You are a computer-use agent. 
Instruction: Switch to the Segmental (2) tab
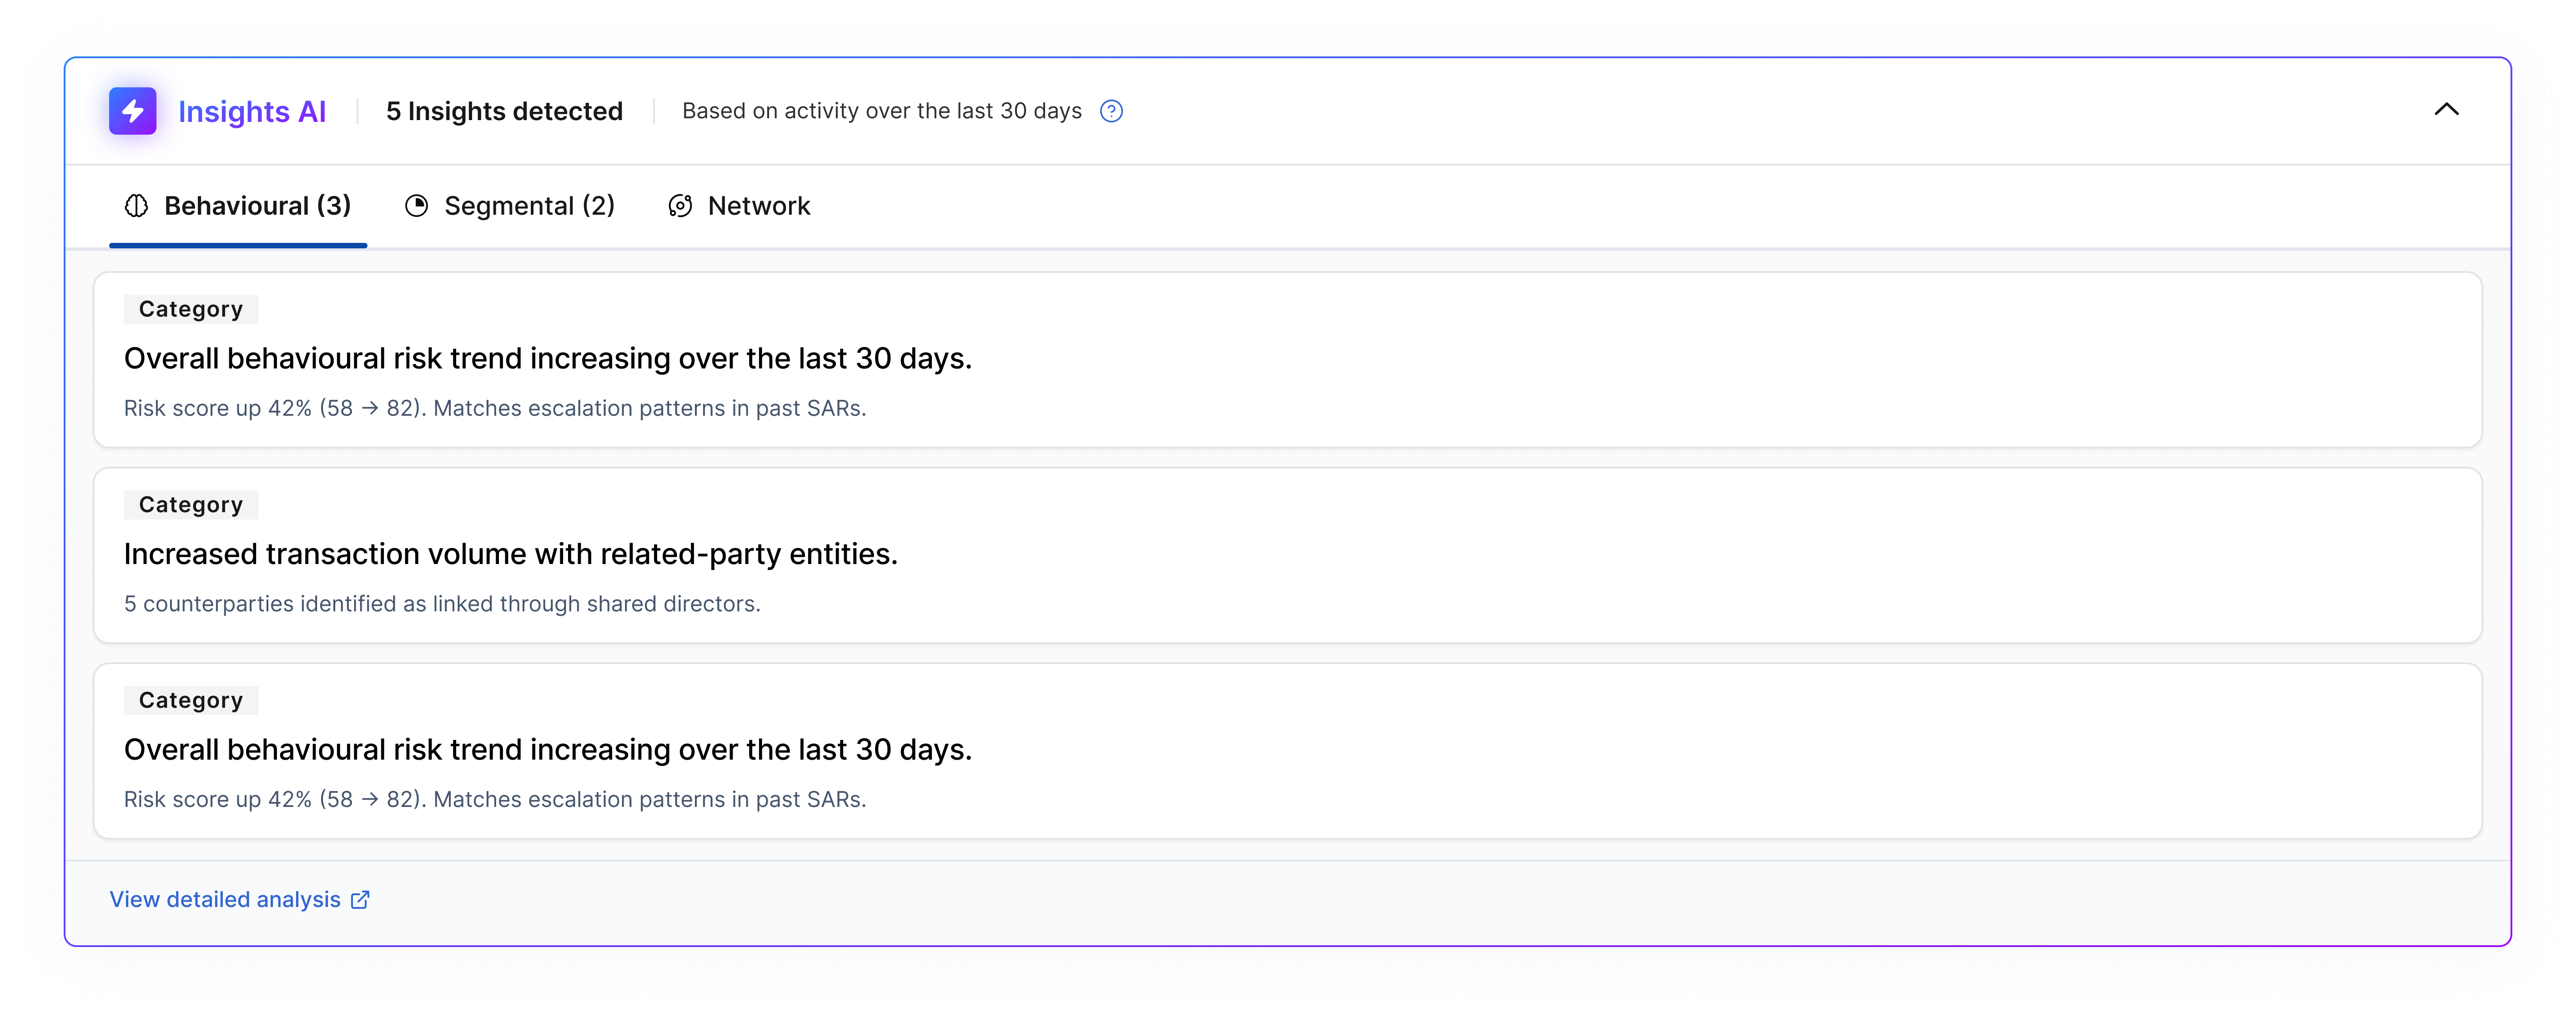528,206
